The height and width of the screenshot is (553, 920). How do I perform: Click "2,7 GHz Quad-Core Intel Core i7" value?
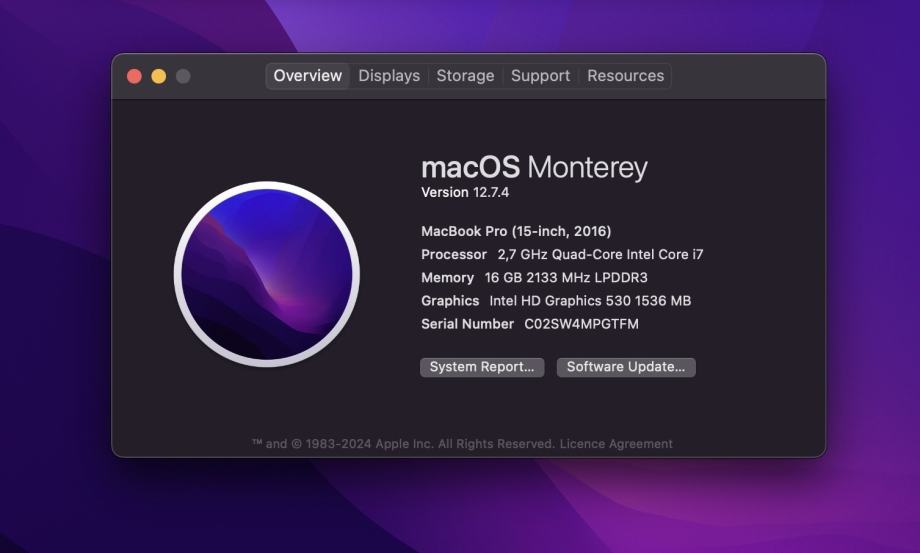tap(600, 255)
